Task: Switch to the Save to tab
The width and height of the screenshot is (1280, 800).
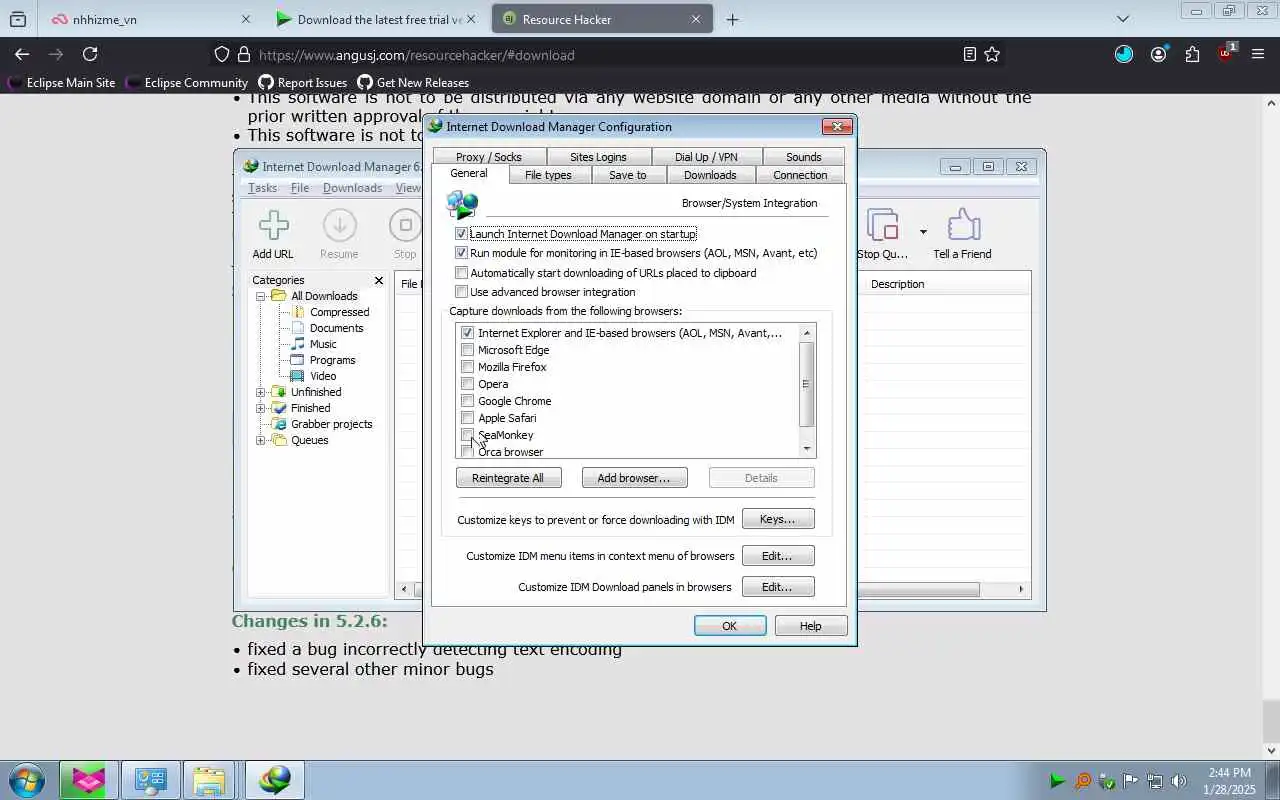Action: 628,175
